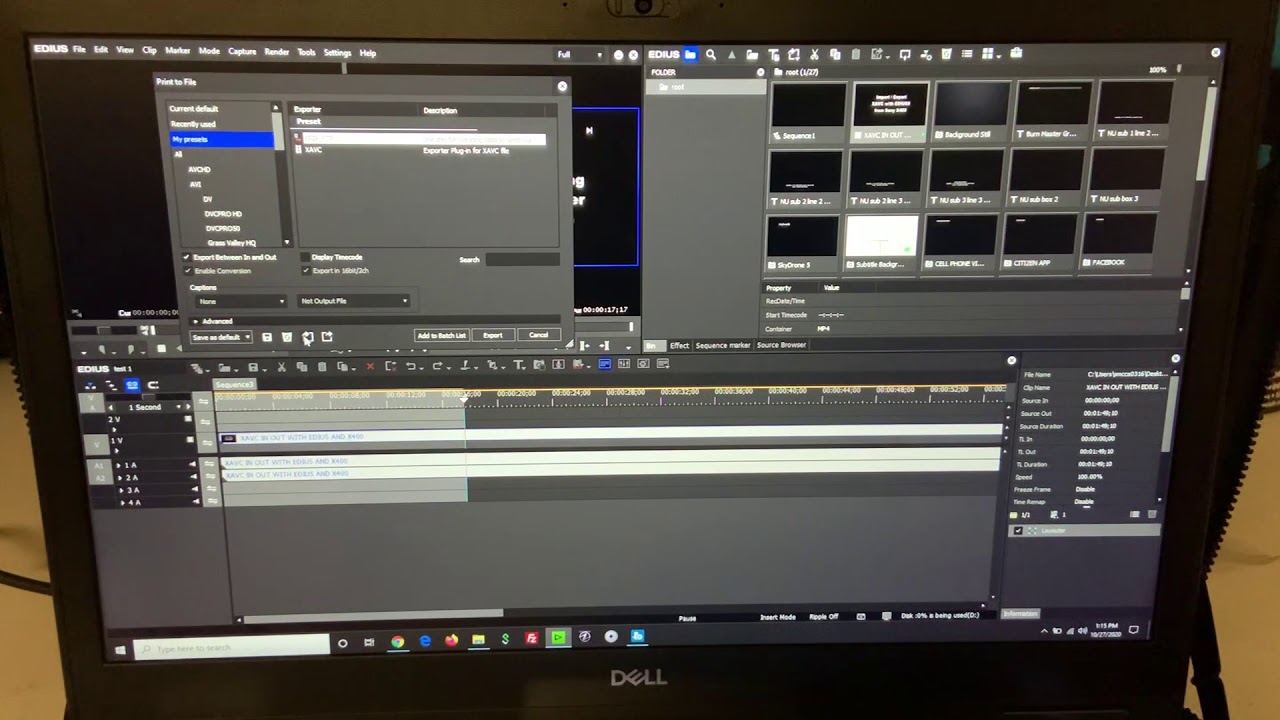Click the Windows search box on taskbar

(x=232, y=648)
